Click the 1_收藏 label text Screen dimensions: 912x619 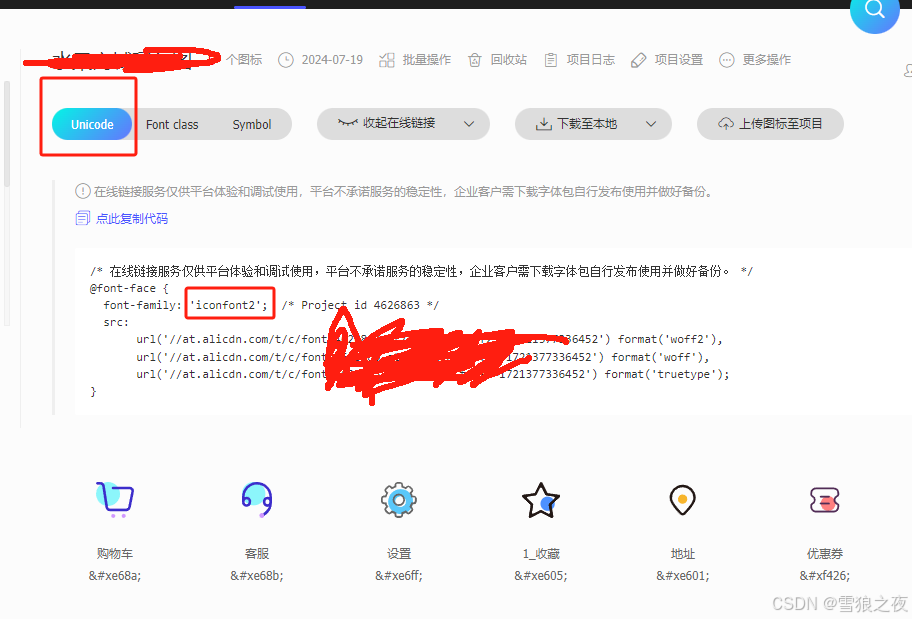click(541, 553)
